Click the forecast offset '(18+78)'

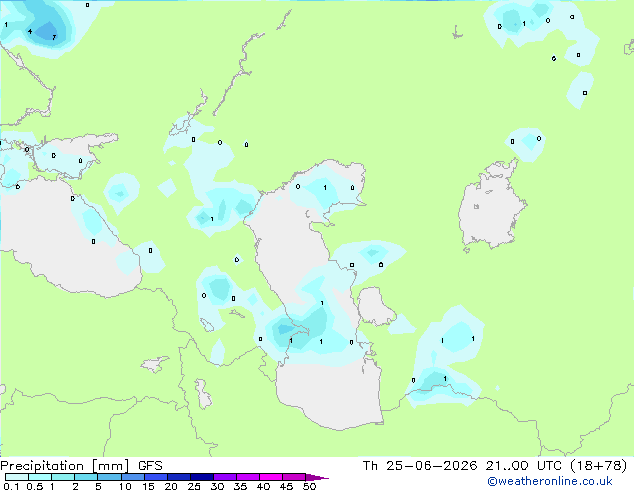coord(598,466)
